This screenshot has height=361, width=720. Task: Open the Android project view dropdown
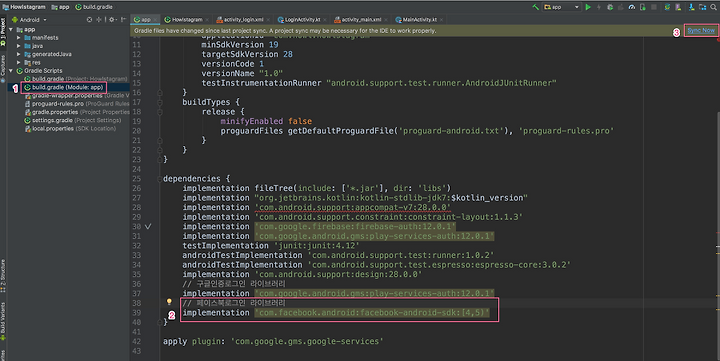[29, 20]
